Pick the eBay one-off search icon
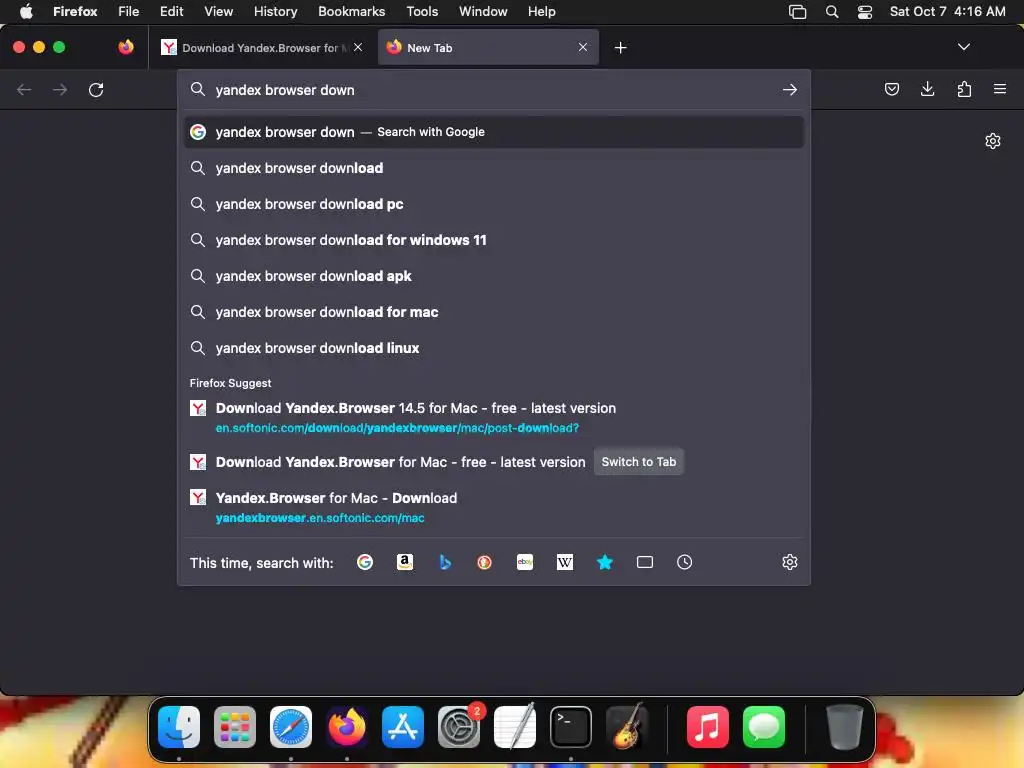 [525, 562]
